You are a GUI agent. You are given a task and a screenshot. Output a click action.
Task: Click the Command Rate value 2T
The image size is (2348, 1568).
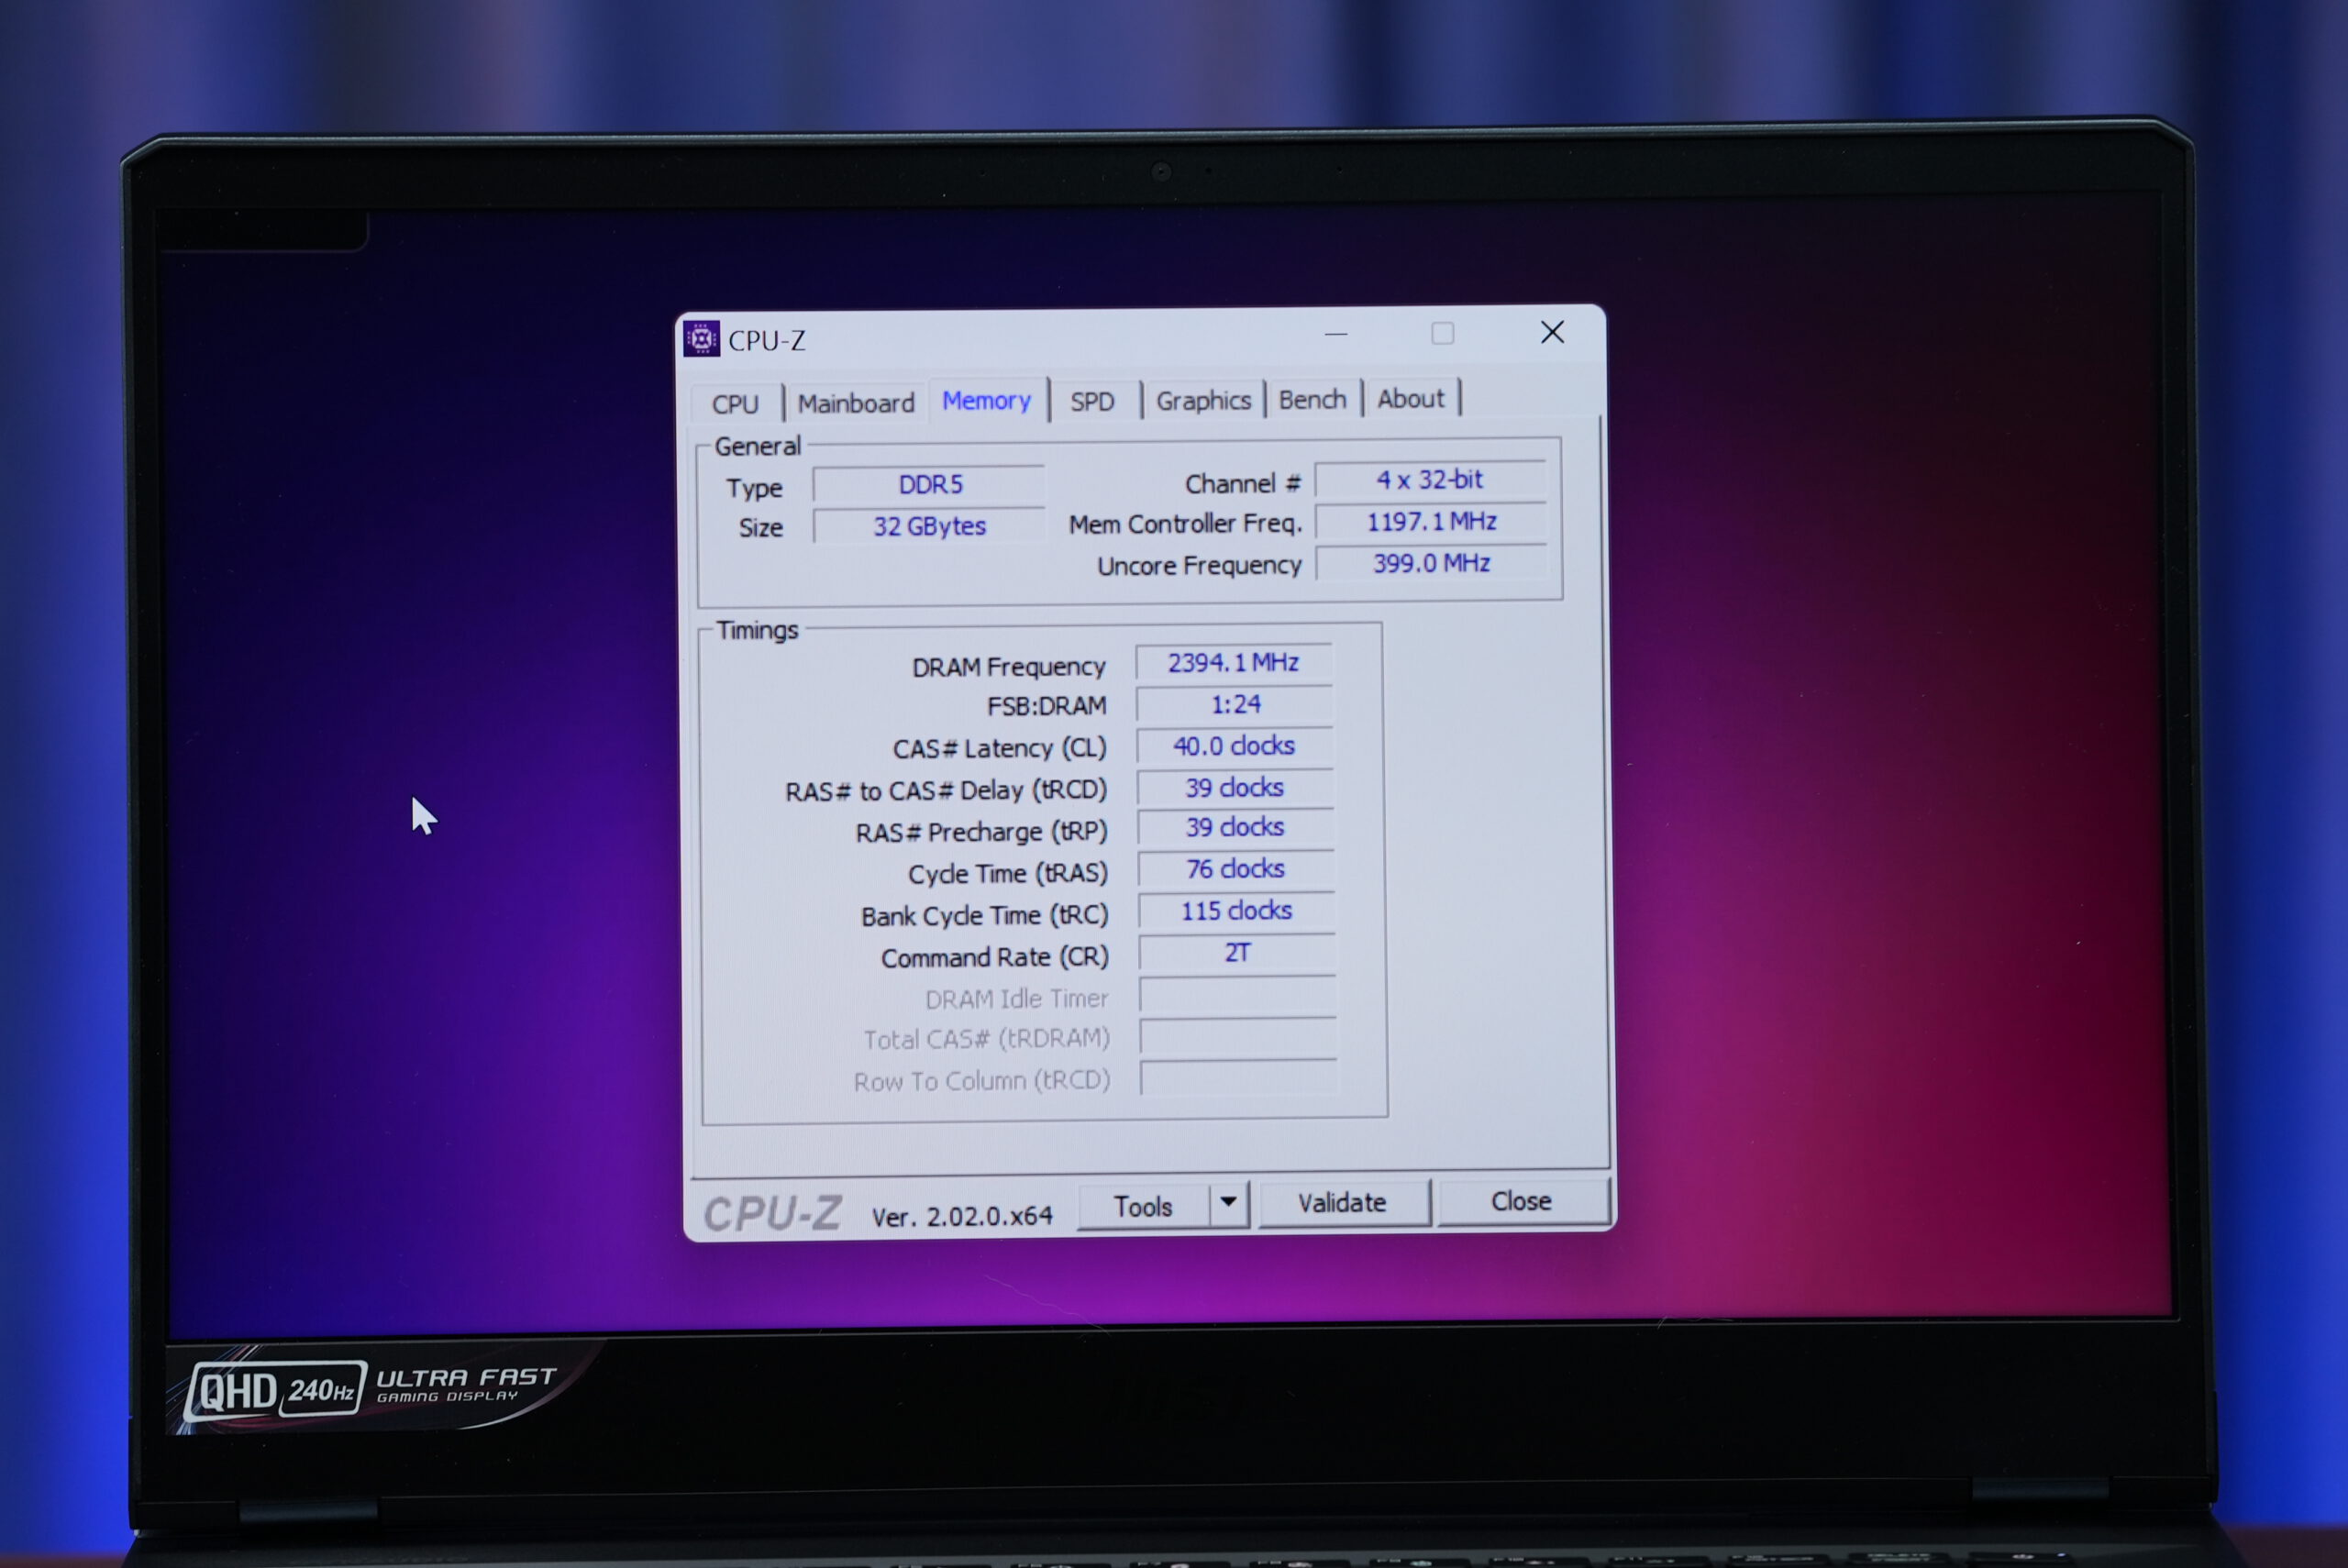(1237, 952)
